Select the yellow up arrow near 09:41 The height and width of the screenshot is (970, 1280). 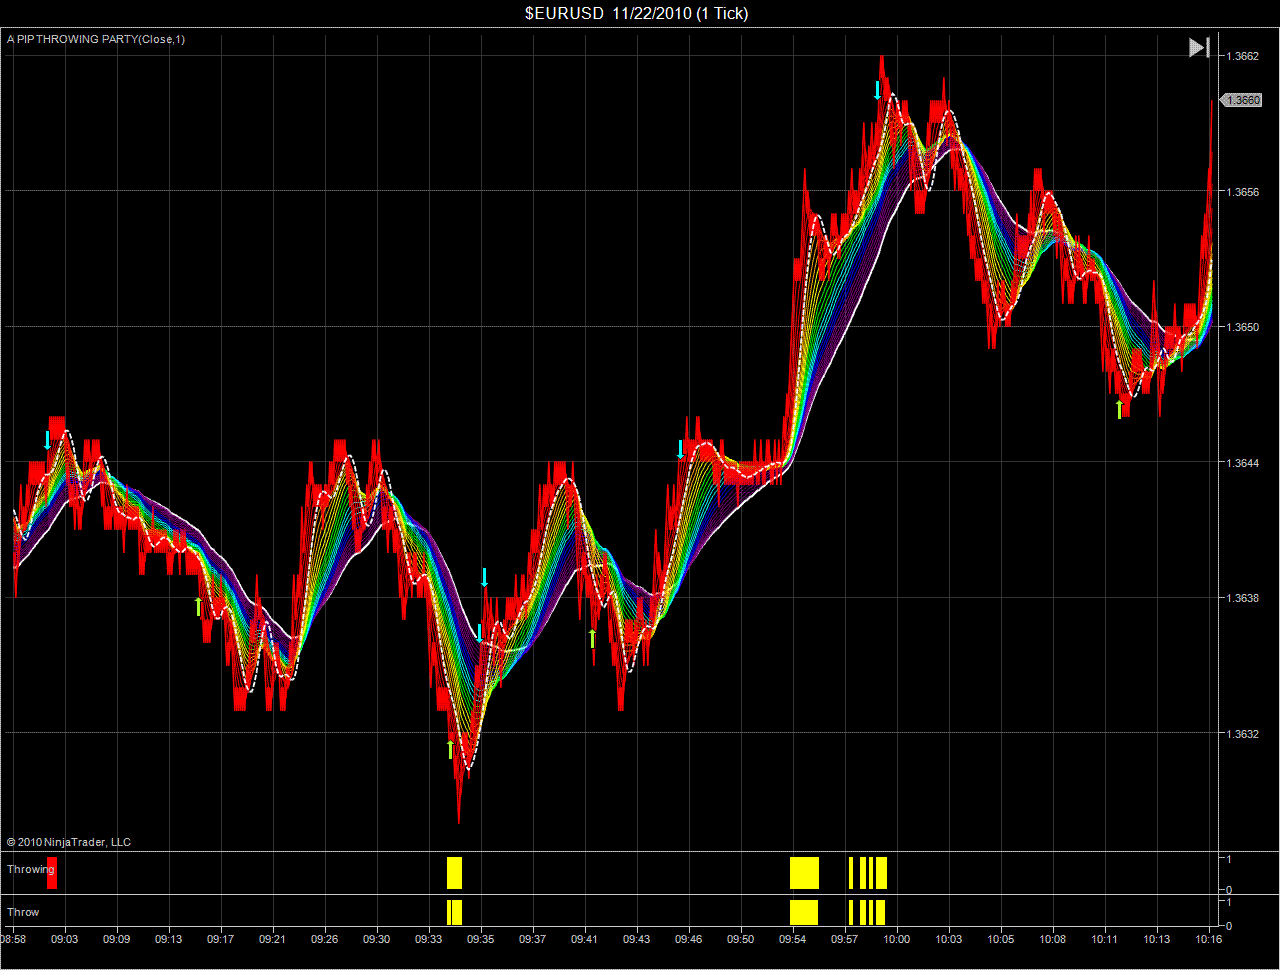pos(592,637)
